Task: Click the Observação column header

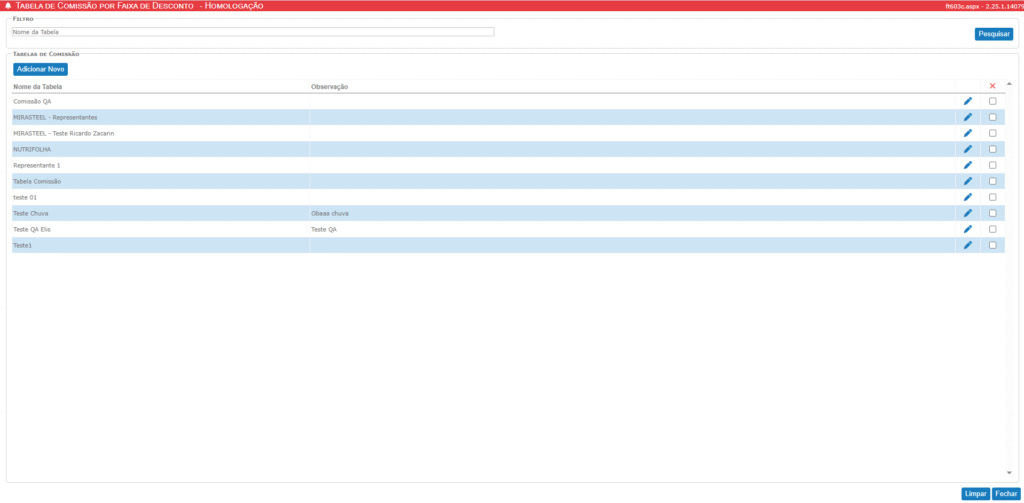Action: (329, 87)
